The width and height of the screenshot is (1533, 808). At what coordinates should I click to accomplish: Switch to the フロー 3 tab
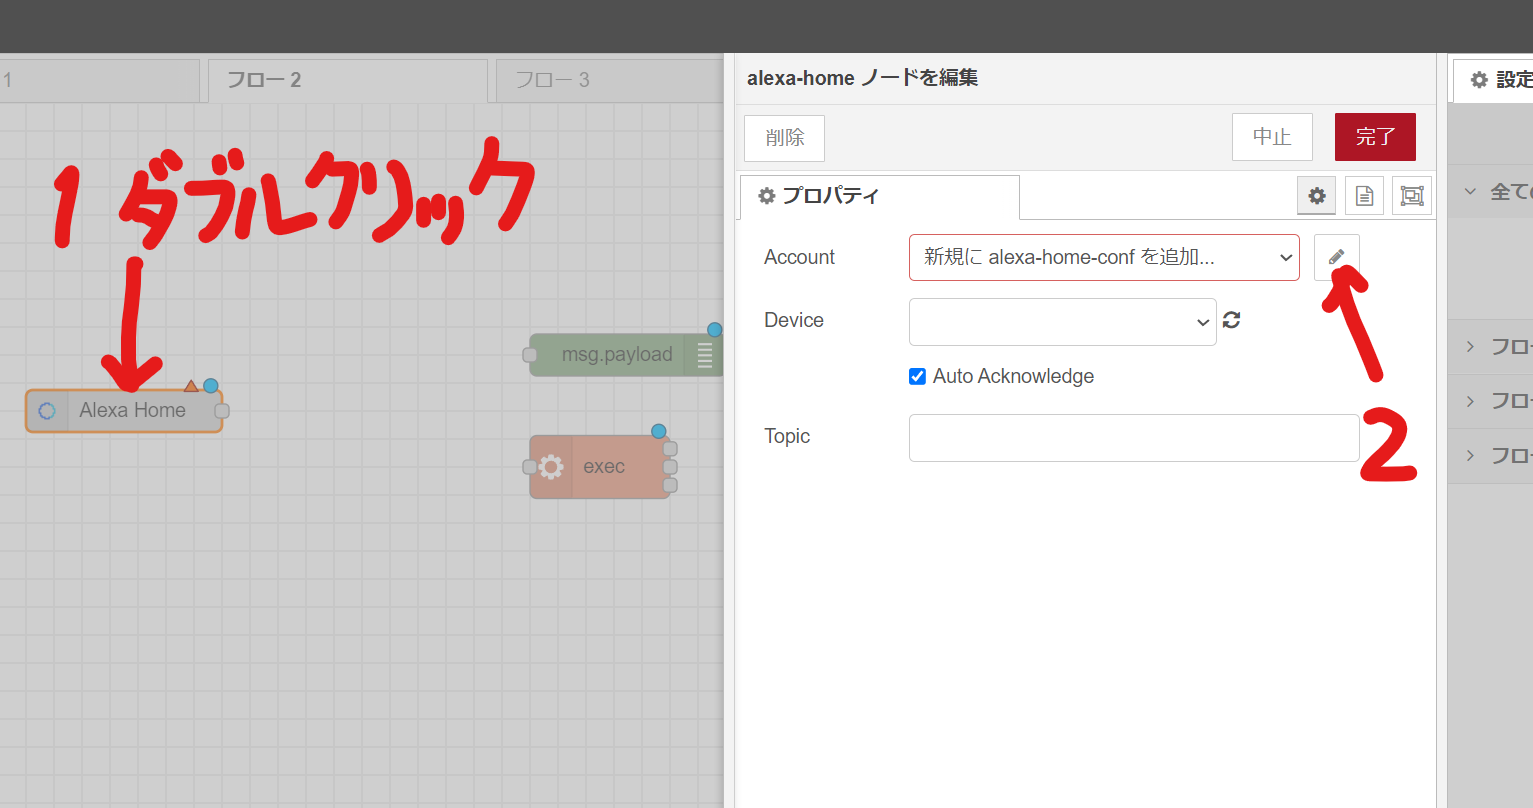[608, 80]
